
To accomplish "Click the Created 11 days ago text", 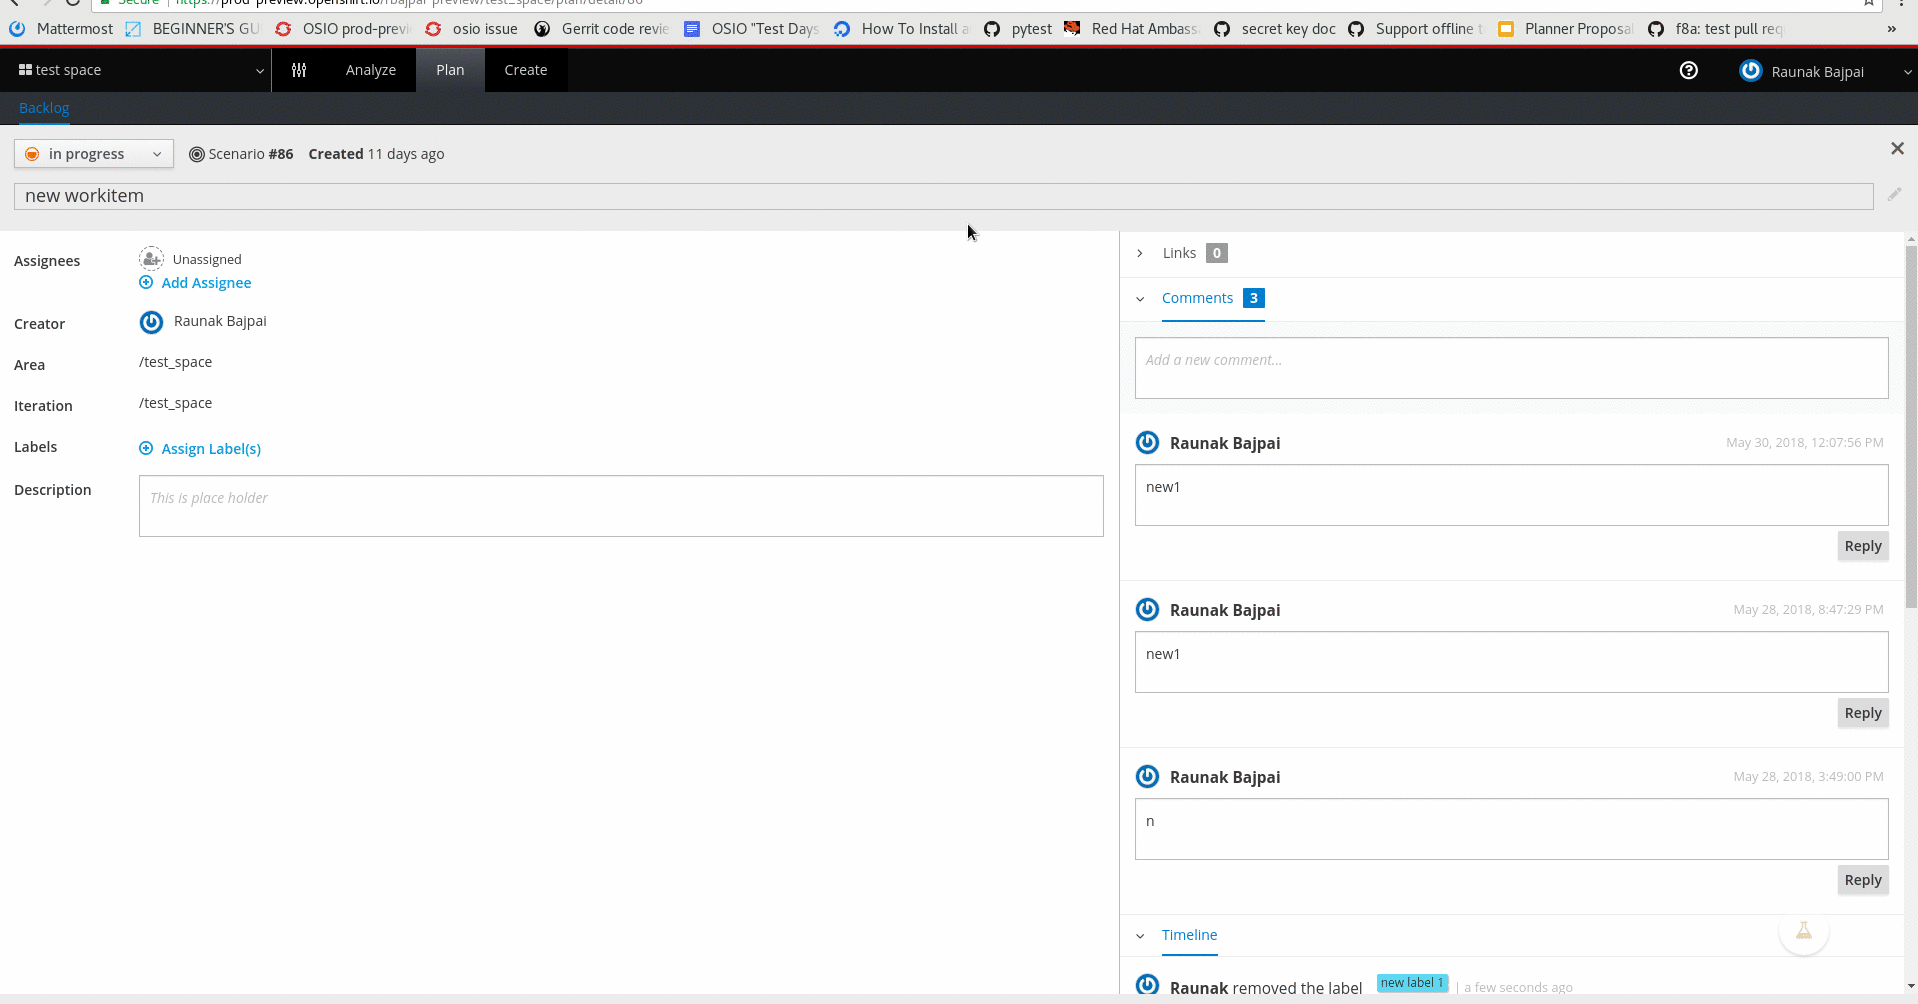I will tap(376, 154).
